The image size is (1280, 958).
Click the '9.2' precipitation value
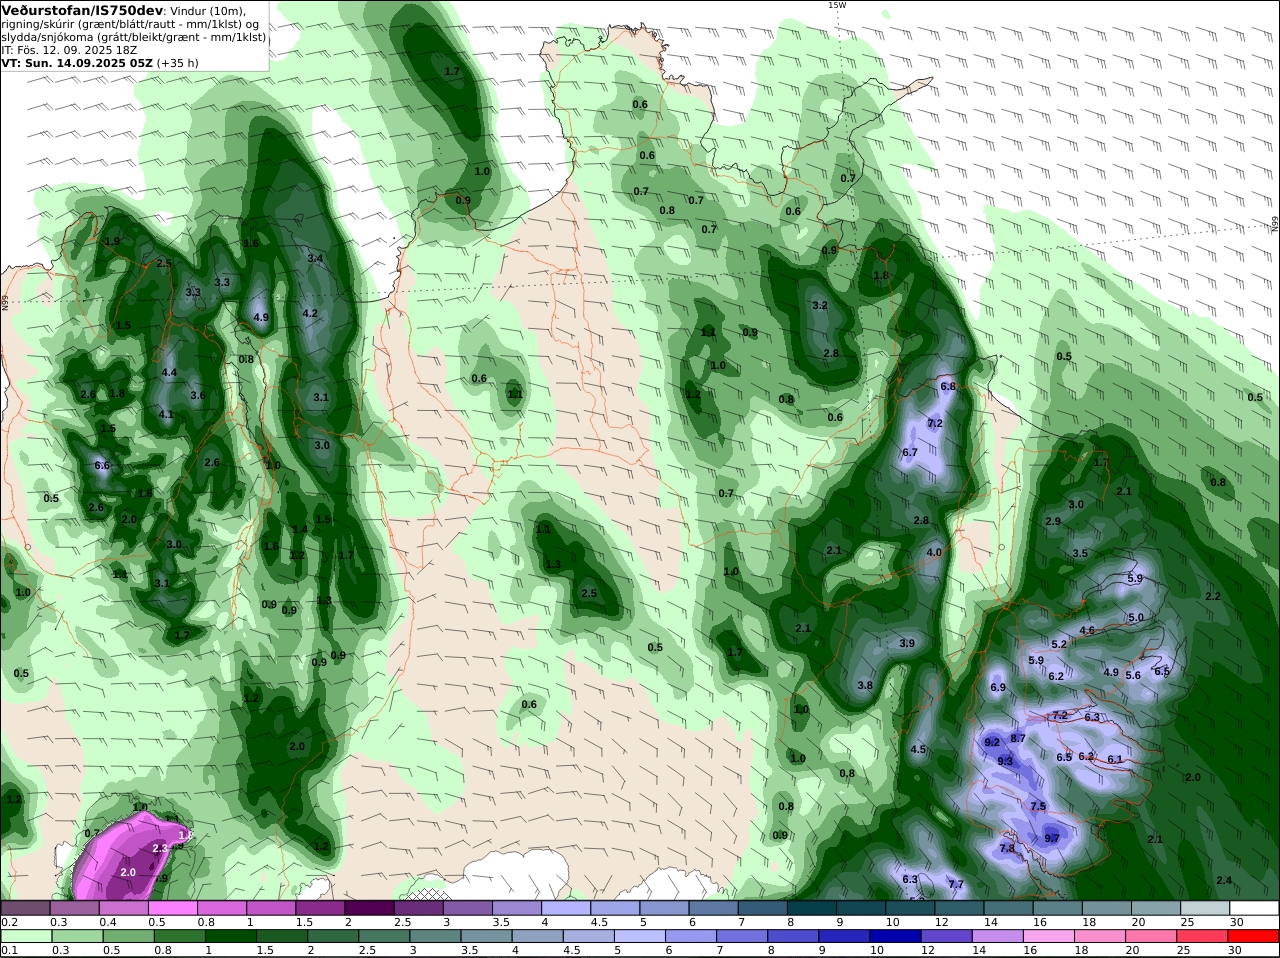(x=992, y=743)
